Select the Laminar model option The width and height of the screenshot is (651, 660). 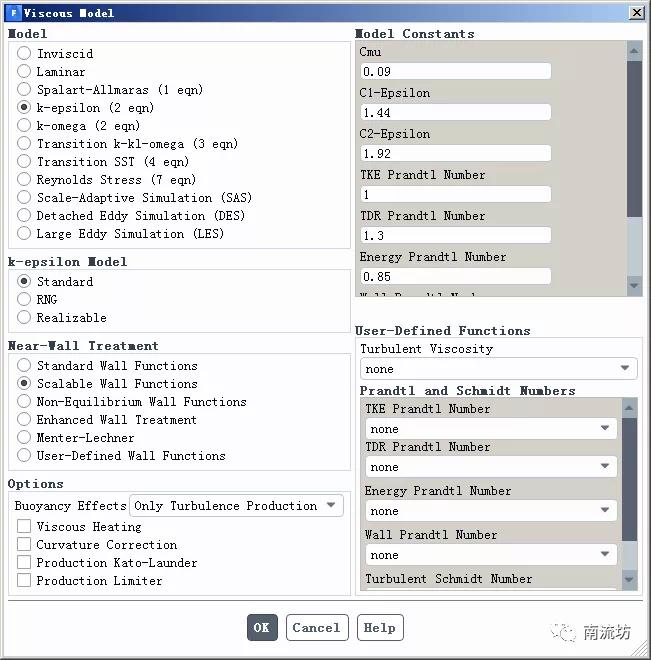[x=24, y=72]
